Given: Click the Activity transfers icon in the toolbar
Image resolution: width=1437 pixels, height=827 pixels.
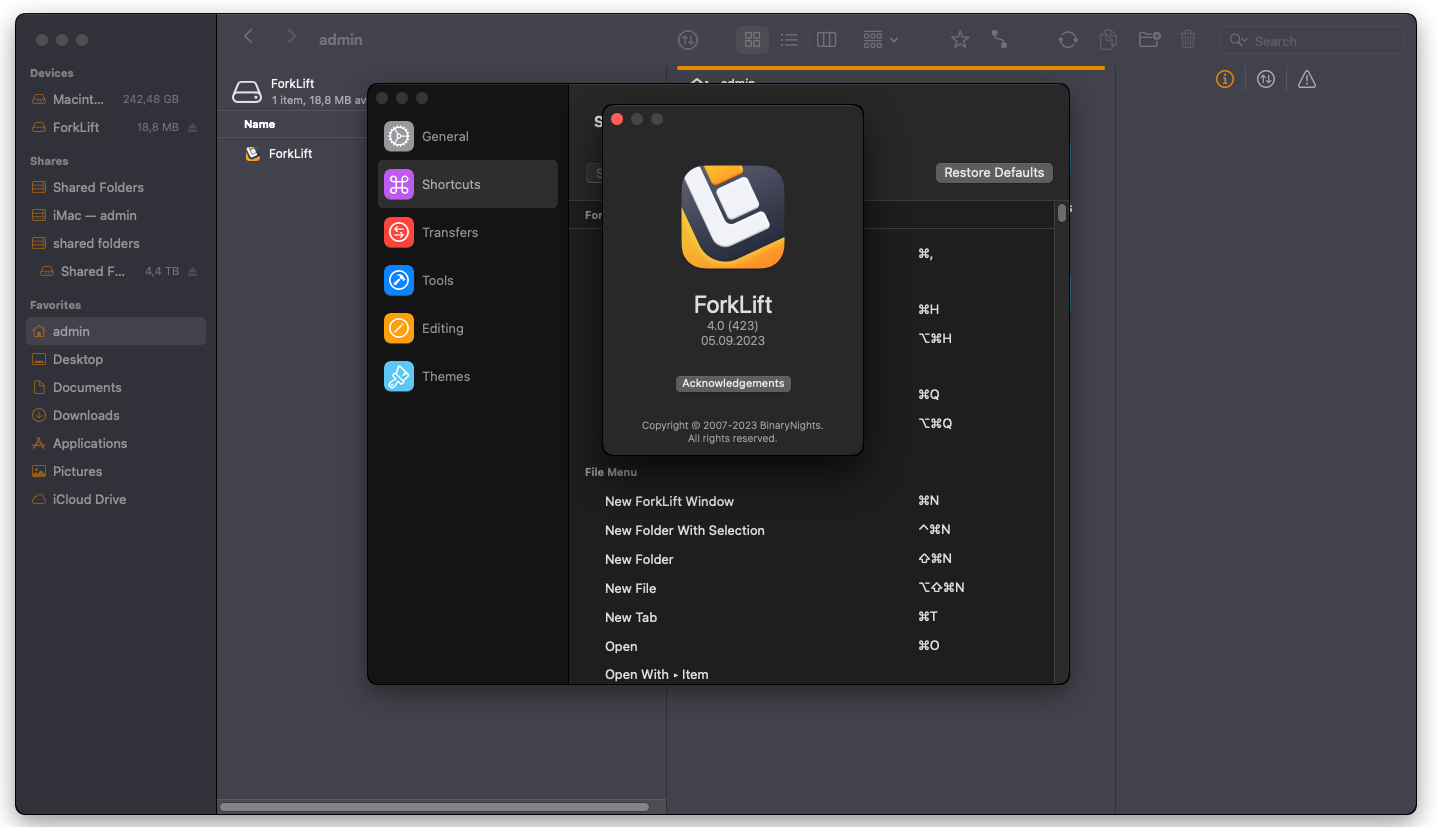Looking at the screenshot, I should pos(688,40).
